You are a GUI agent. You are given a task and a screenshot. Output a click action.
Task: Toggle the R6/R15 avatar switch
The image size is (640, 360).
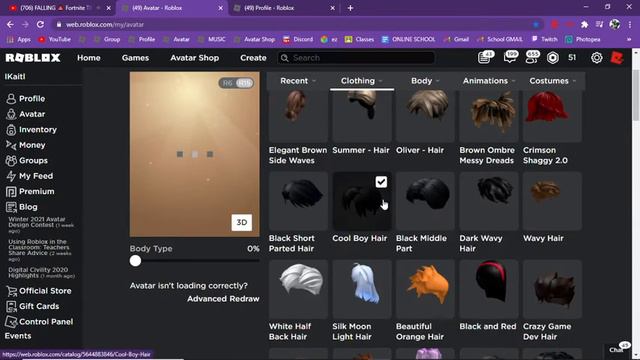pos(236,83)
